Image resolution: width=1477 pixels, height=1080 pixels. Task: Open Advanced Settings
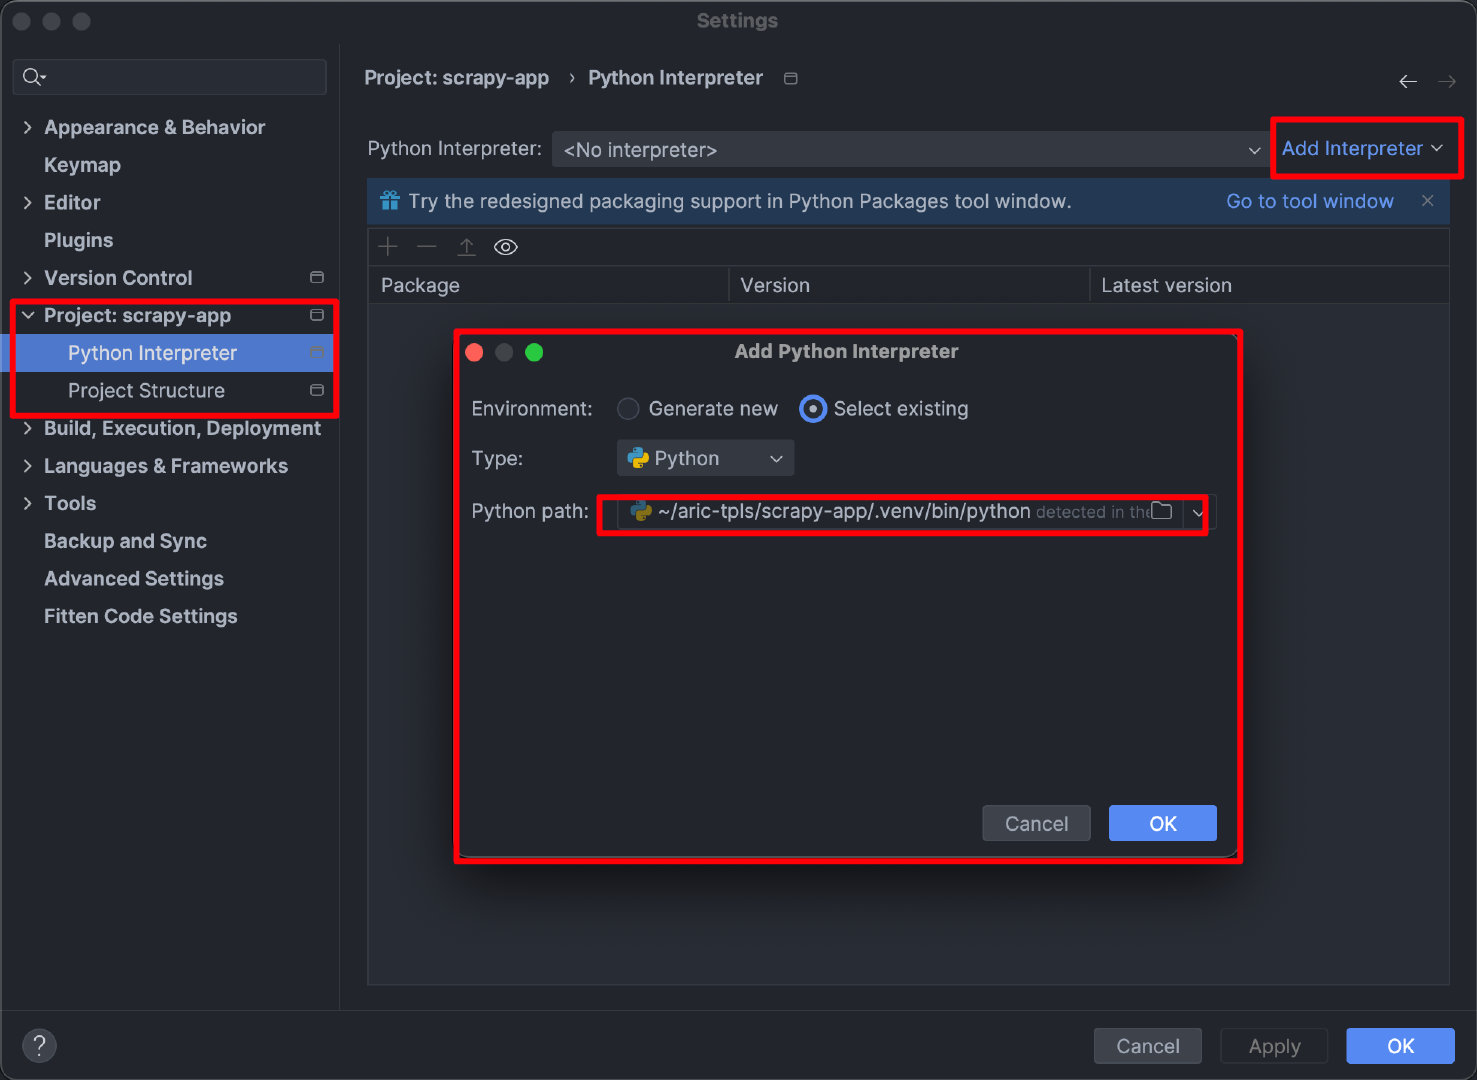pos(134,578)
